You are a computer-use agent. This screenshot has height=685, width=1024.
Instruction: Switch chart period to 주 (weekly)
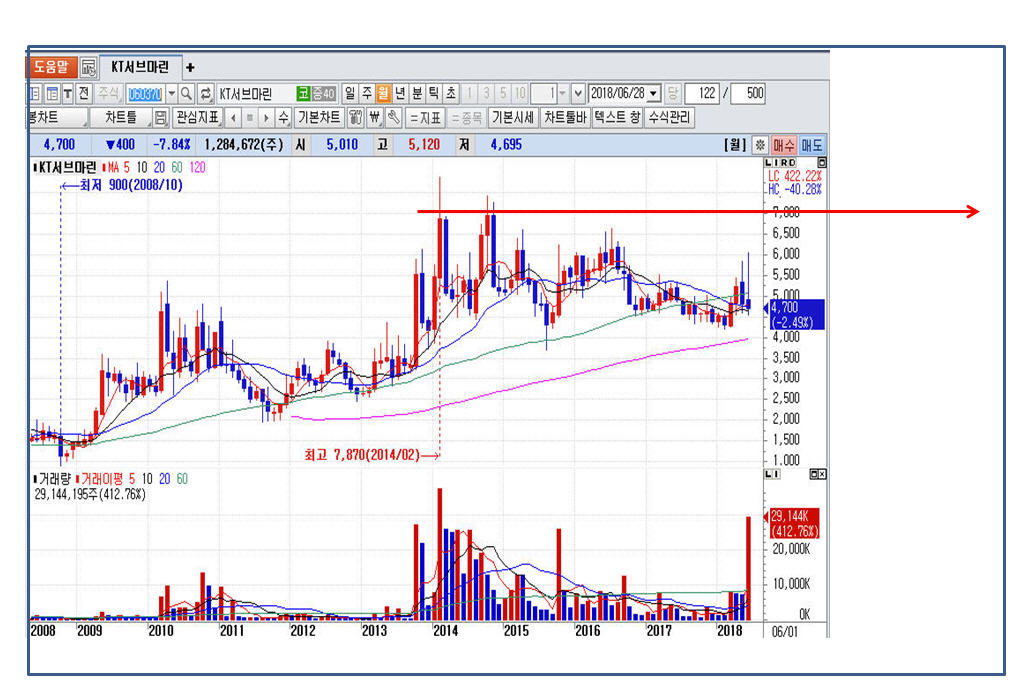[x=367, y=93]
